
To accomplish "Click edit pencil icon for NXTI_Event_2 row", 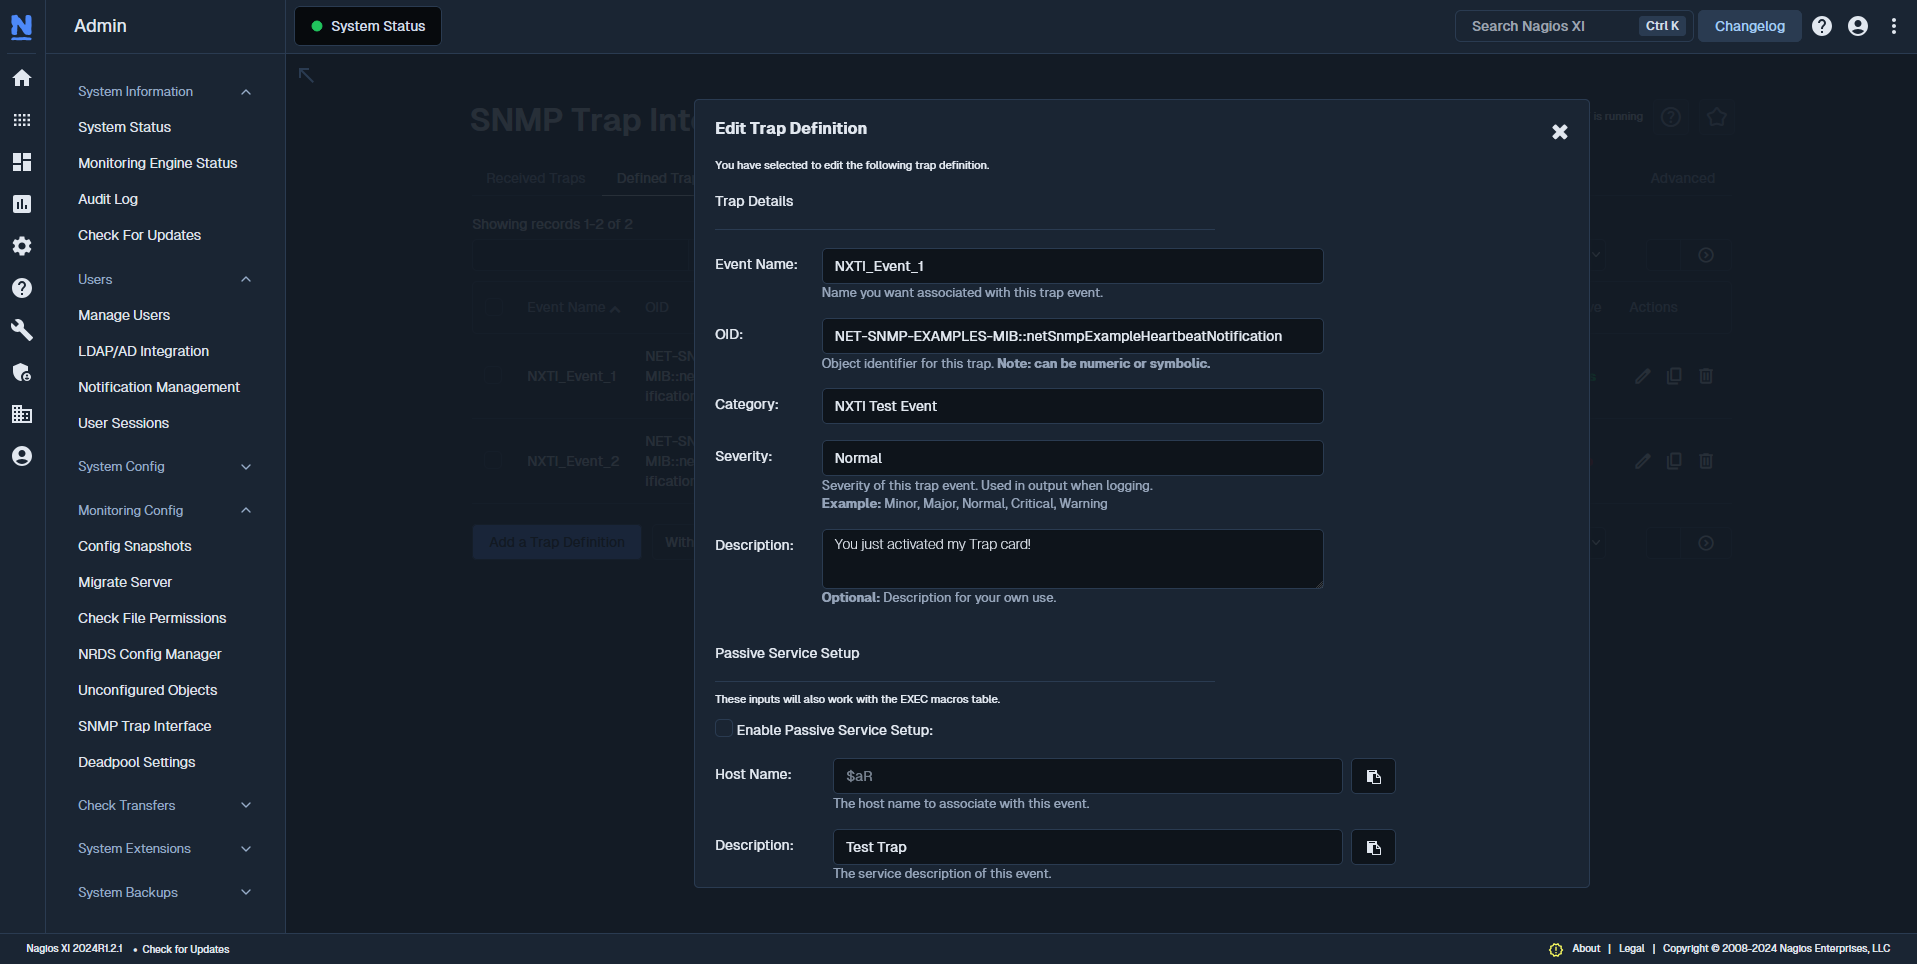I will (x=1642, y=461).
